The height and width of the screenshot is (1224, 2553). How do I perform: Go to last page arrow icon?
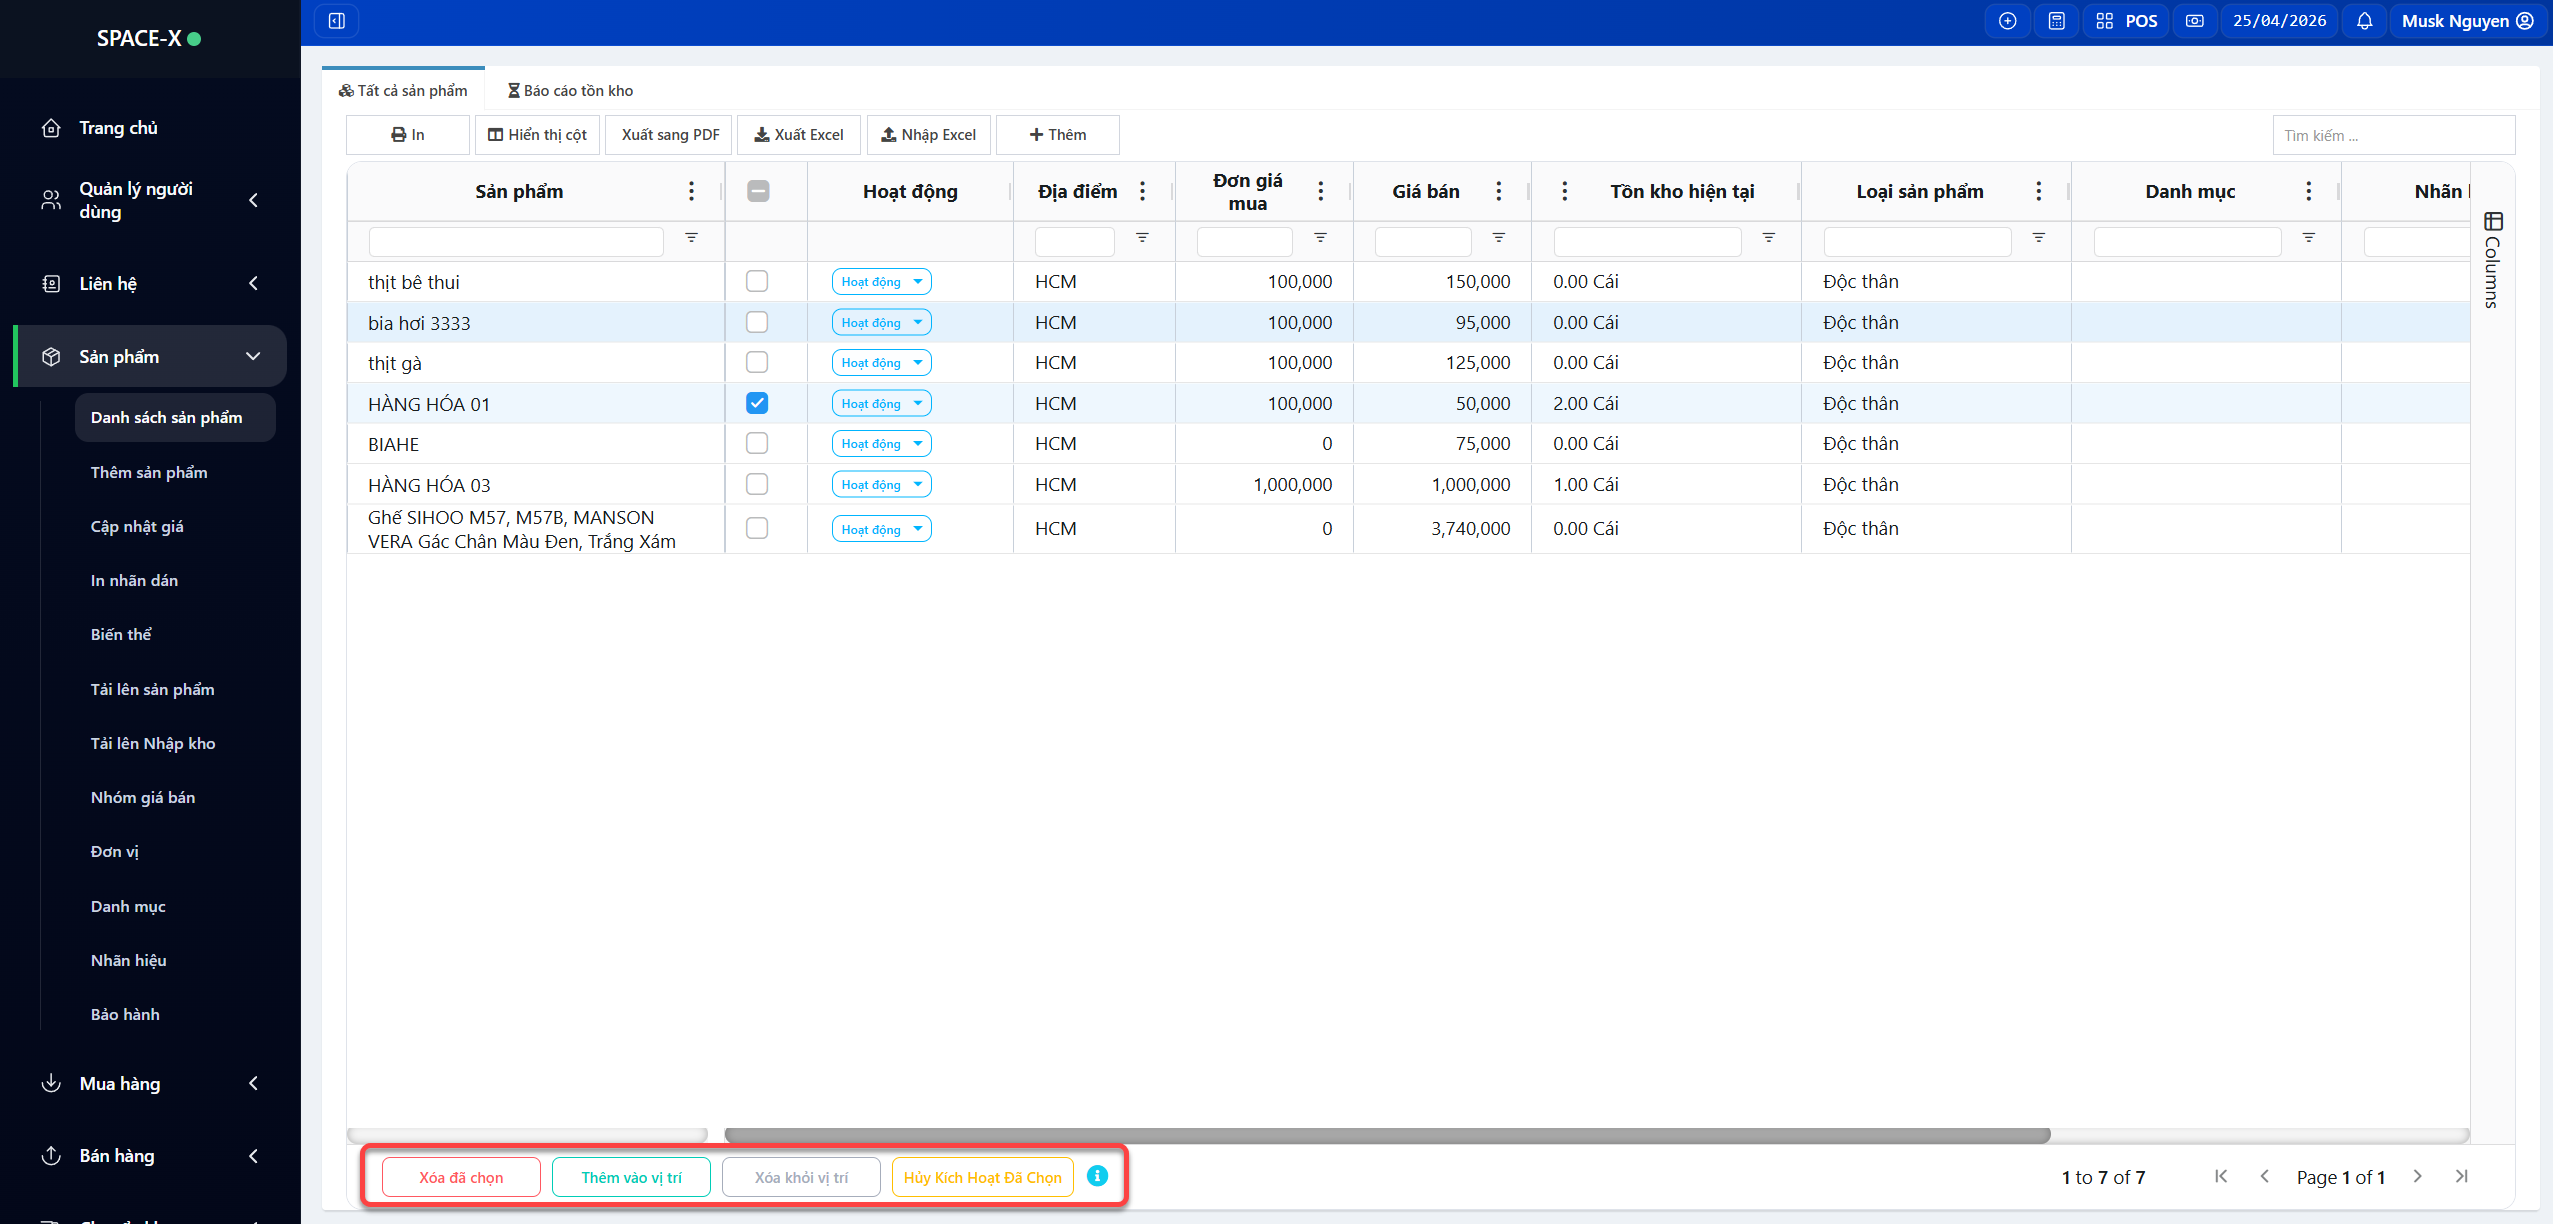pyautogui.click(x=2461, y=1176)
